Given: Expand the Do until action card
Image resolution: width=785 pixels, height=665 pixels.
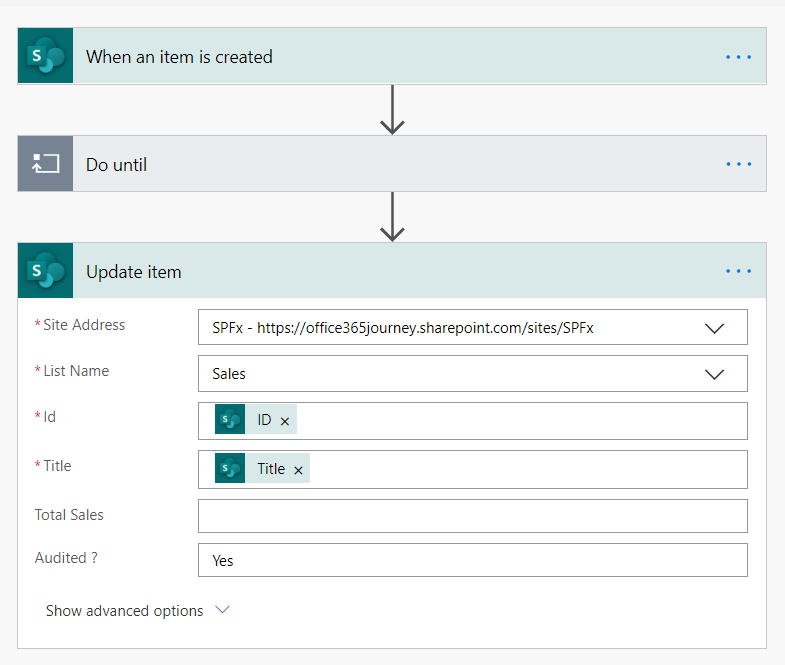Looking at the screenshot, I should click(x=392, y=164).
